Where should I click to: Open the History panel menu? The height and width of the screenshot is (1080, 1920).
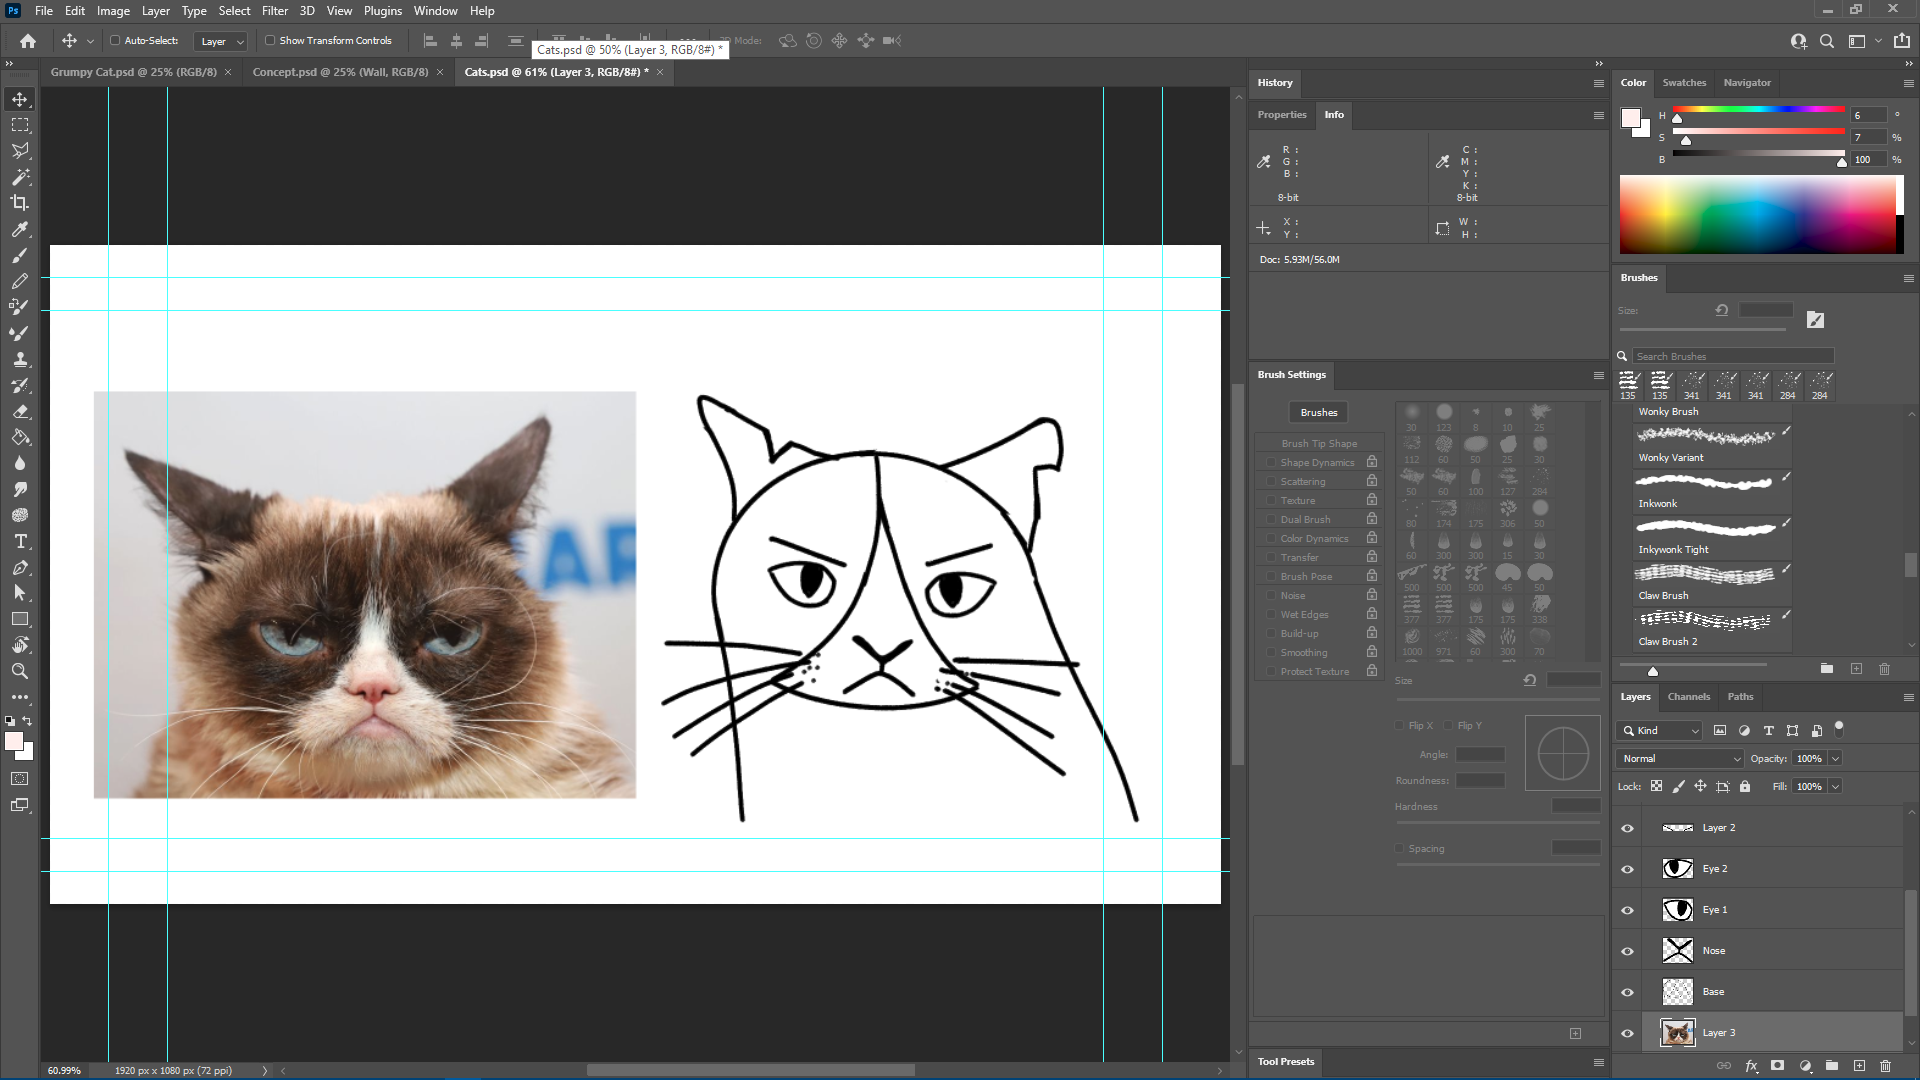[1598, 83]
